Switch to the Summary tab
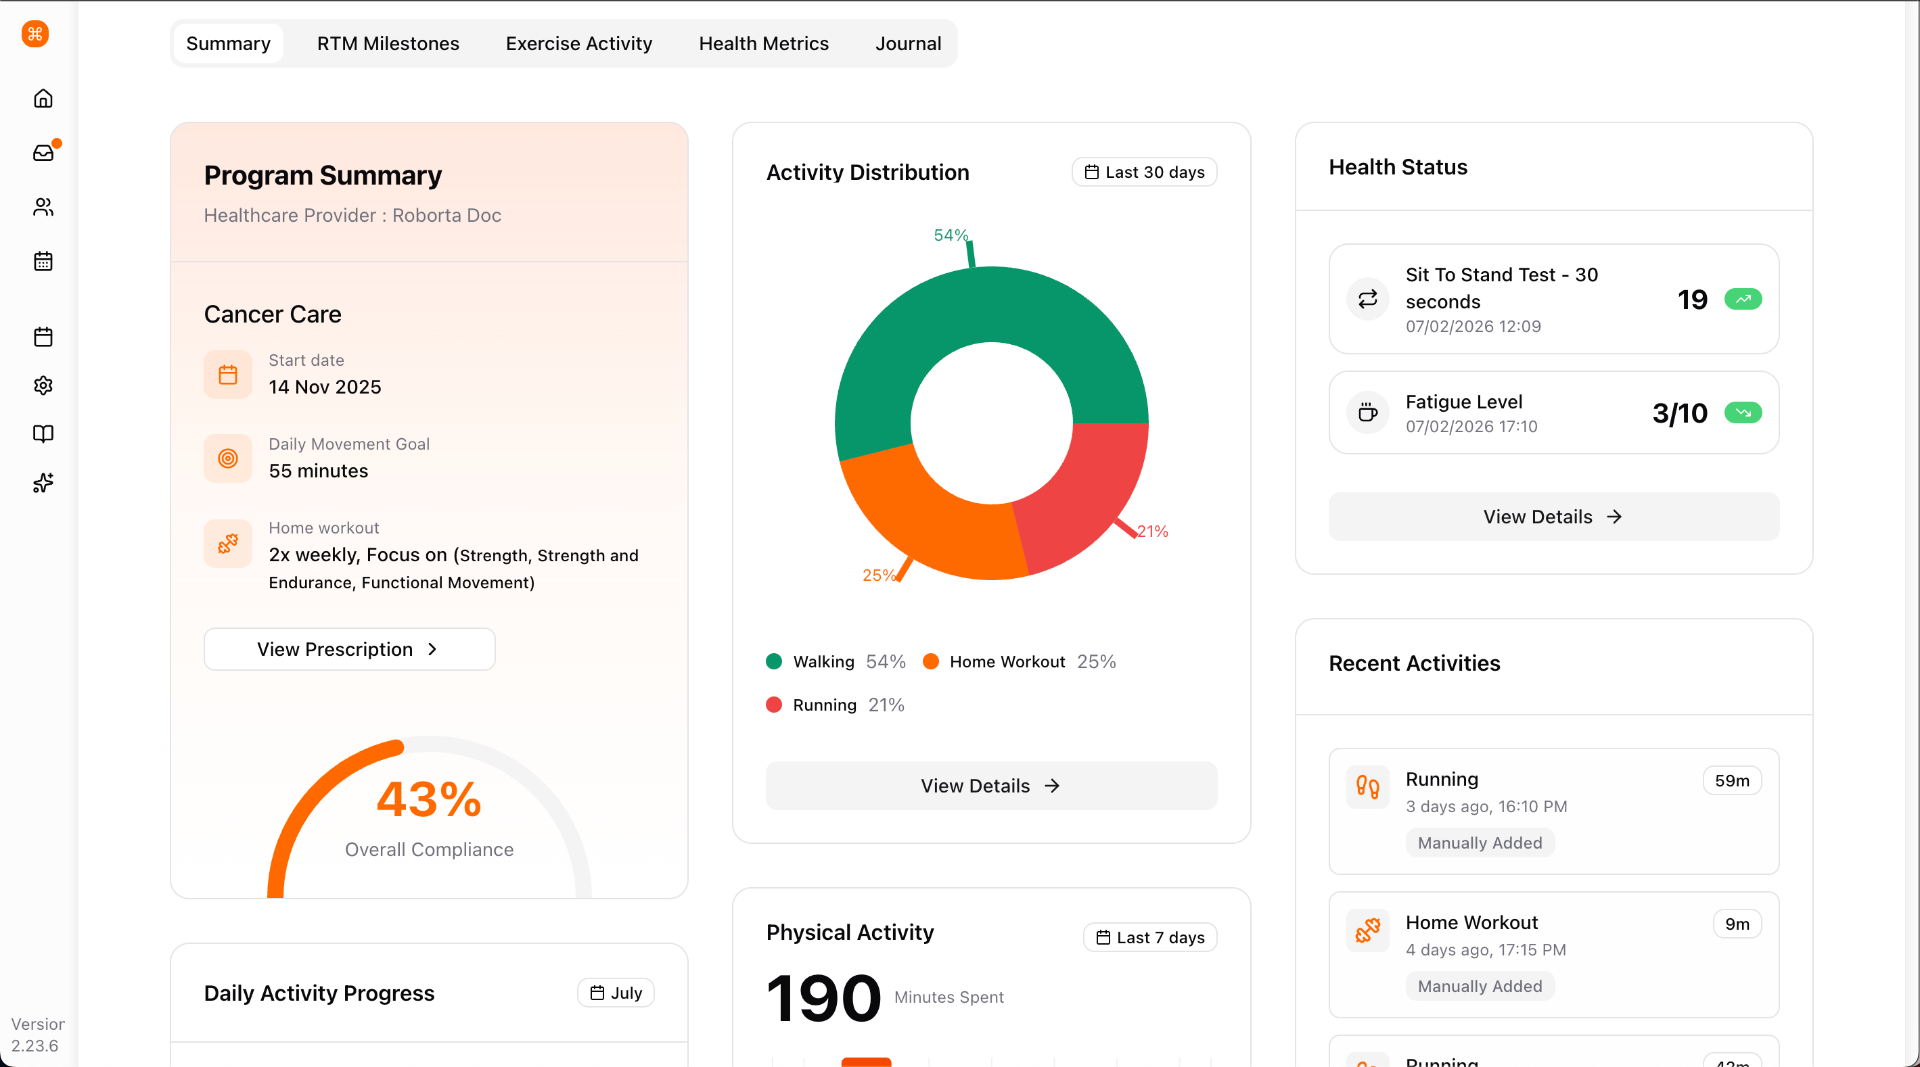This screenshot has width=1920, height=1067. (228, 44)
